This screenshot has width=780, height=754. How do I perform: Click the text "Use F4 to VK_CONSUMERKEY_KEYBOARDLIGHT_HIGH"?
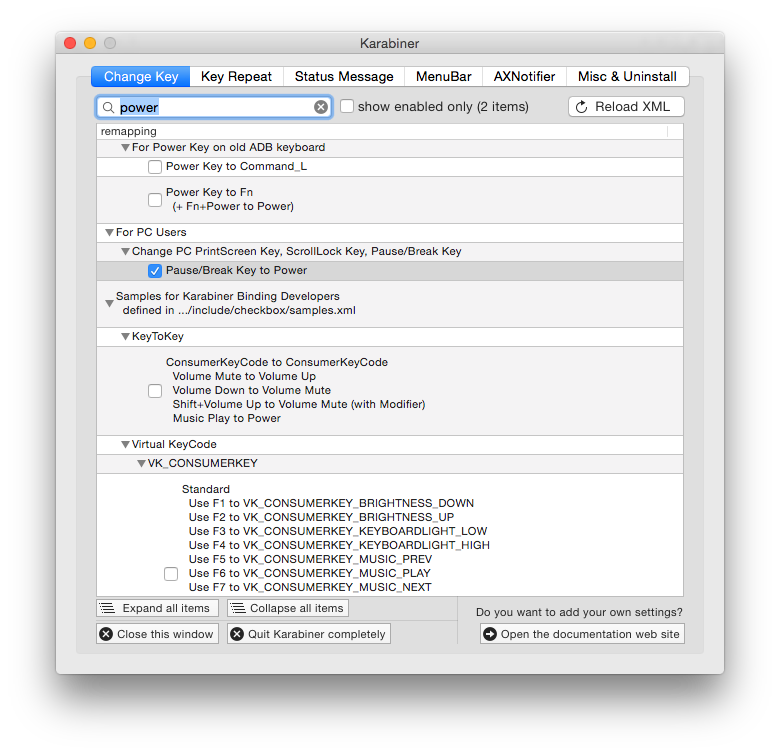pyautogui.click(x=339, y=545)
